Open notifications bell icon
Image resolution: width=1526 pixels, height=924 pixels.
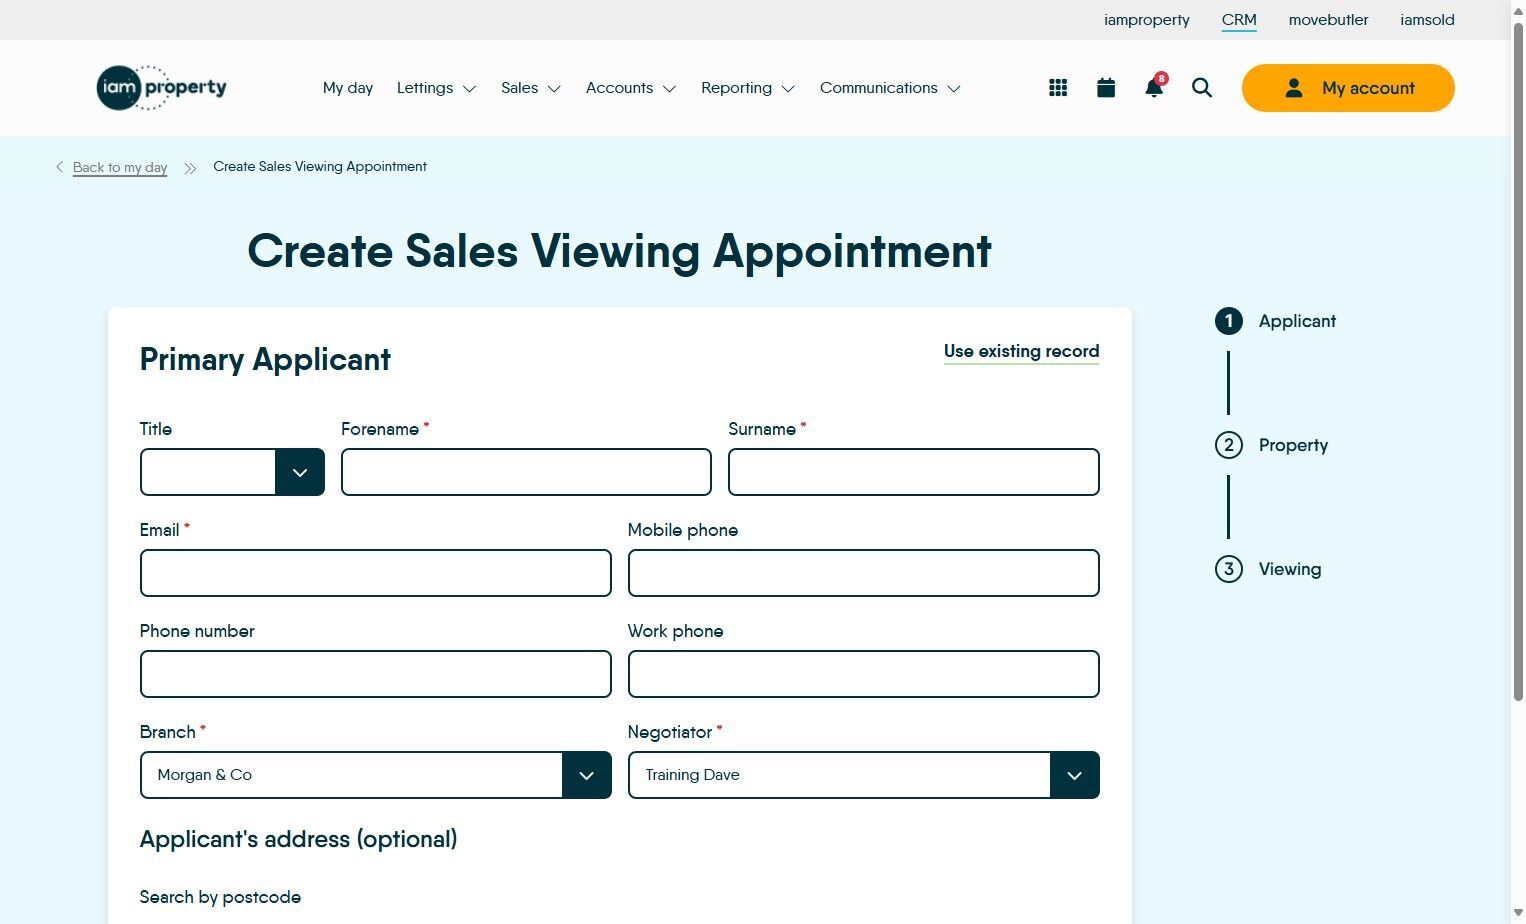tap(1154, 87)
